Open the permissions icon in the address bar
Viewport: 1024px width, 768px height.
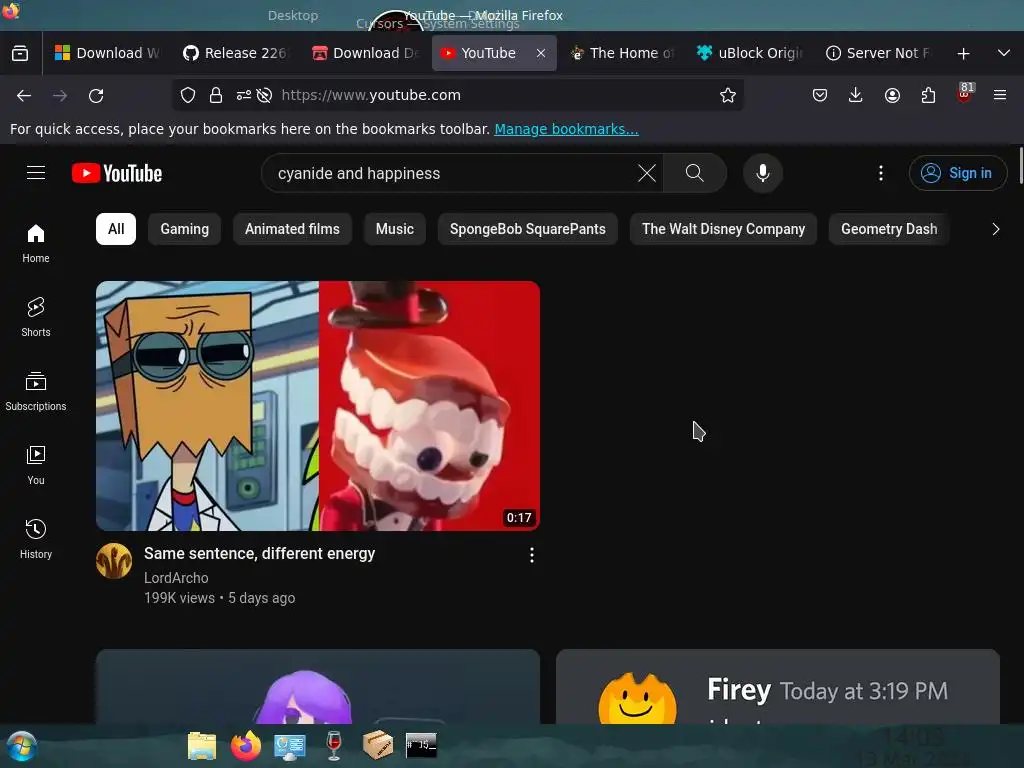244,95
